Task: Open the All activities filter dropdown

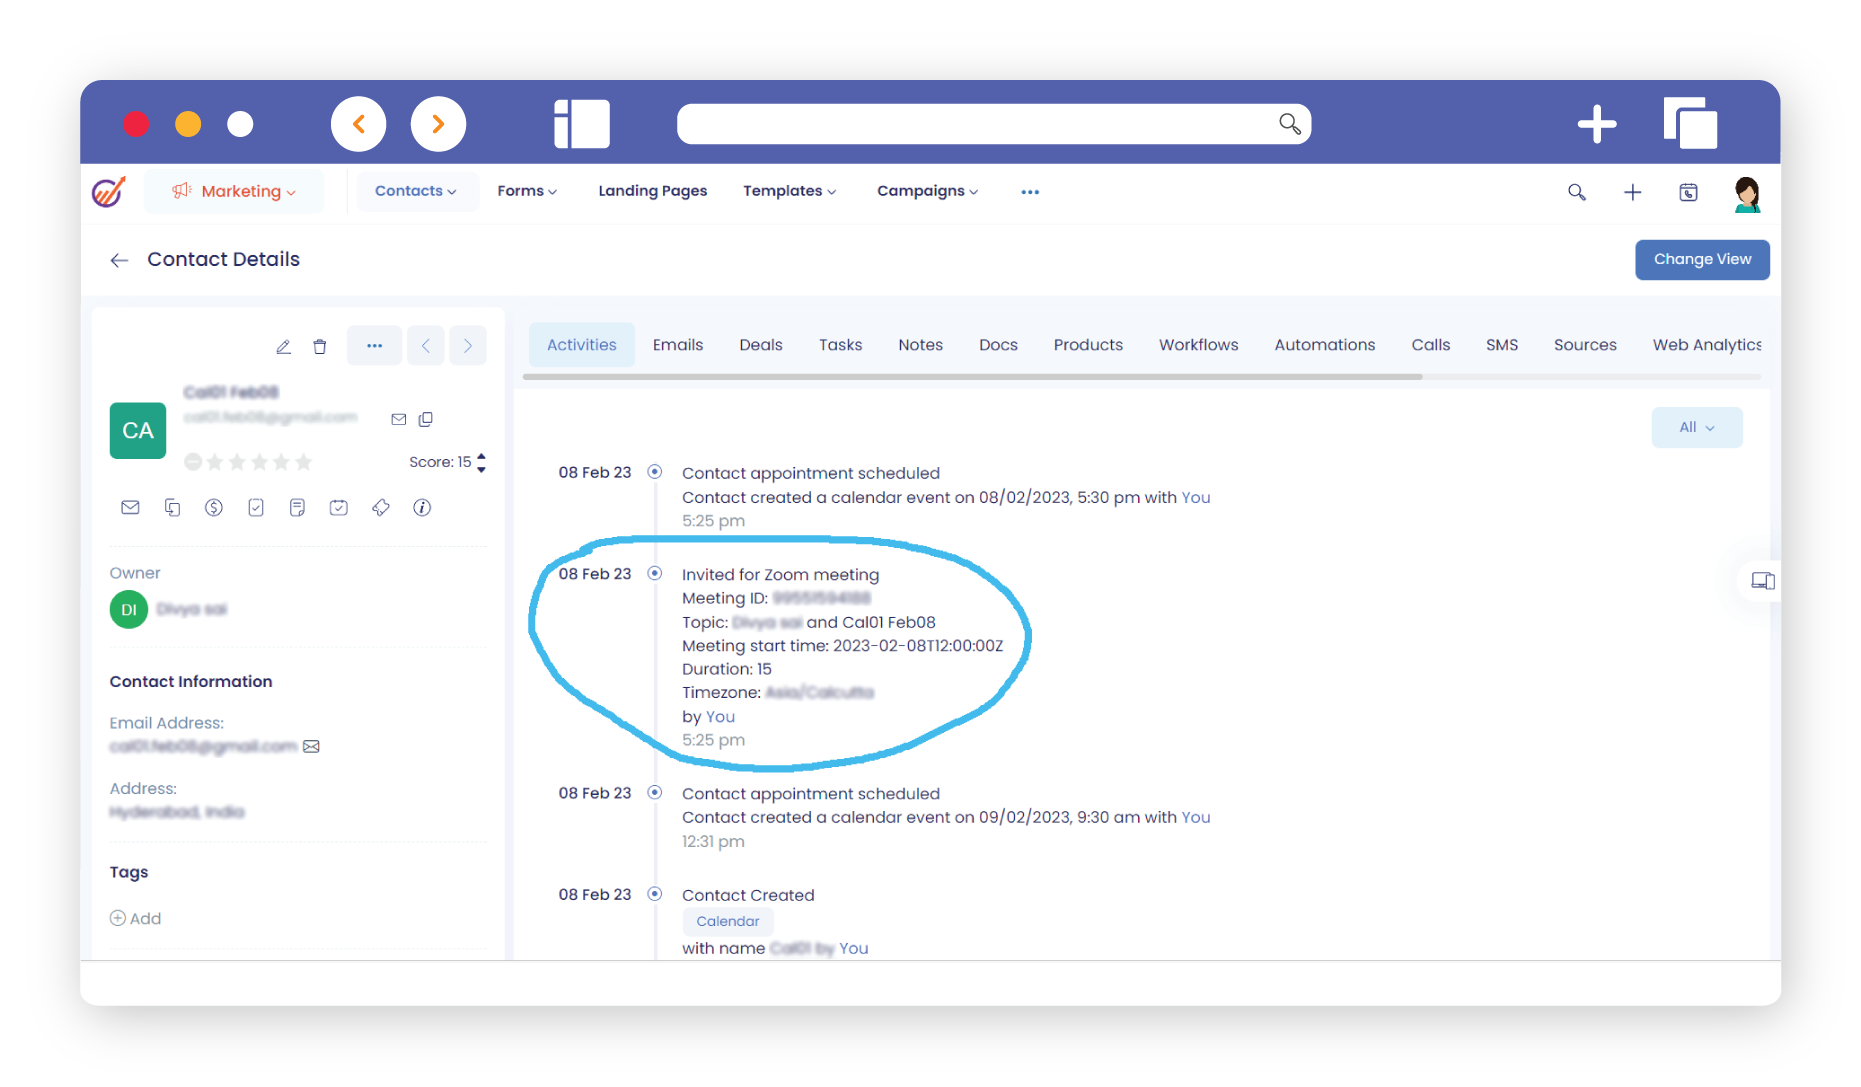Action: [x=1696, y=428]
